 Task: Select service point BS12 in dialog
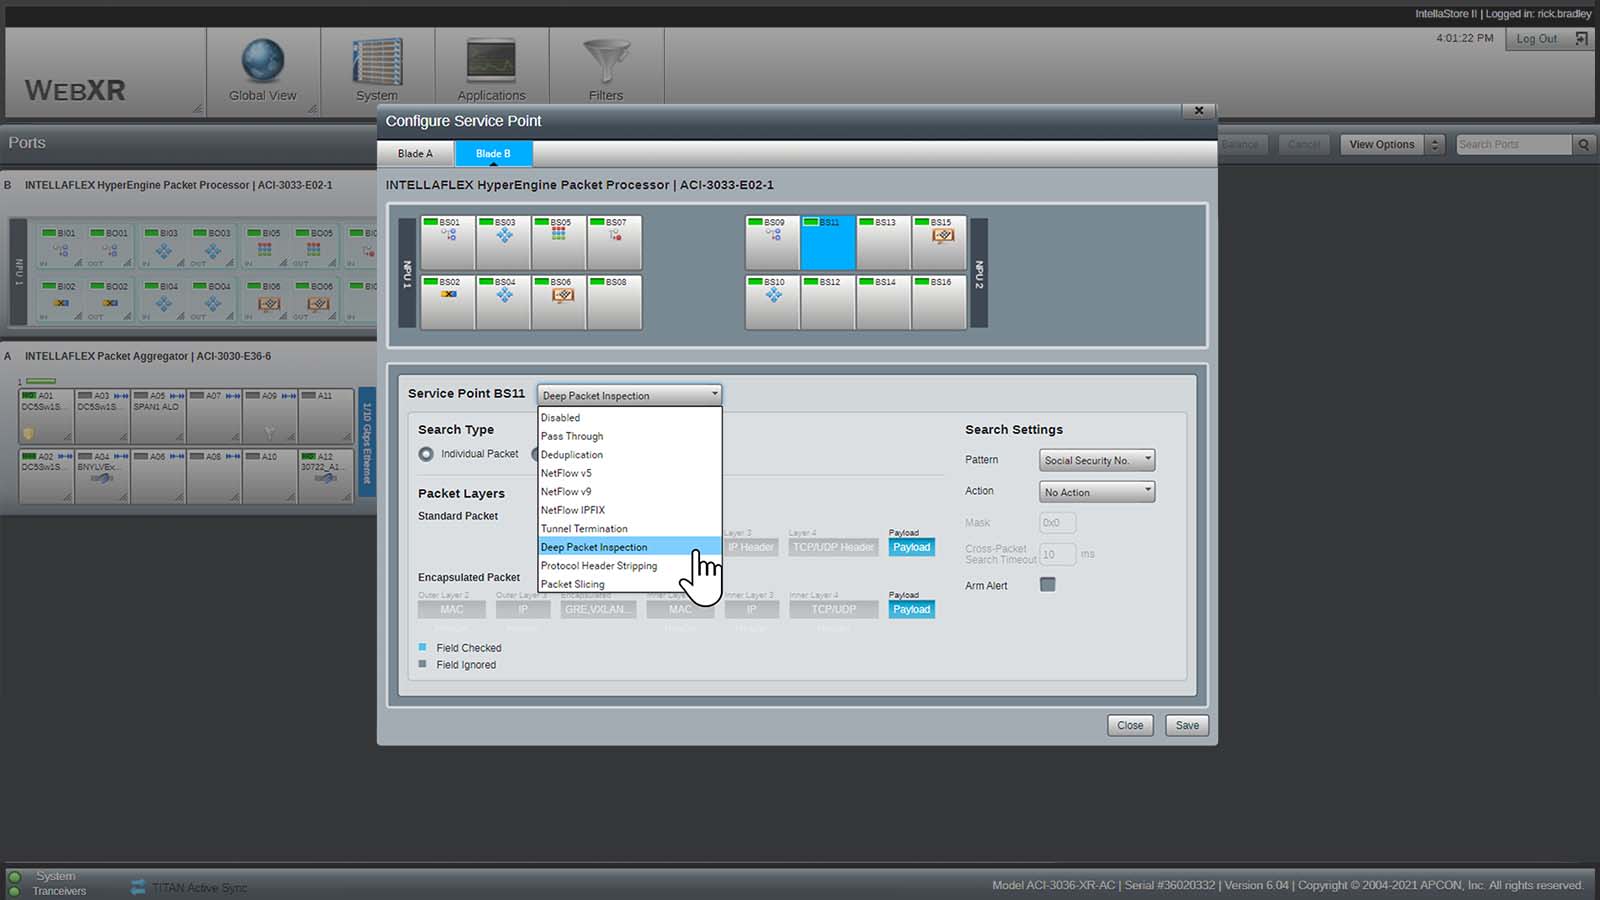coord(828,302)
